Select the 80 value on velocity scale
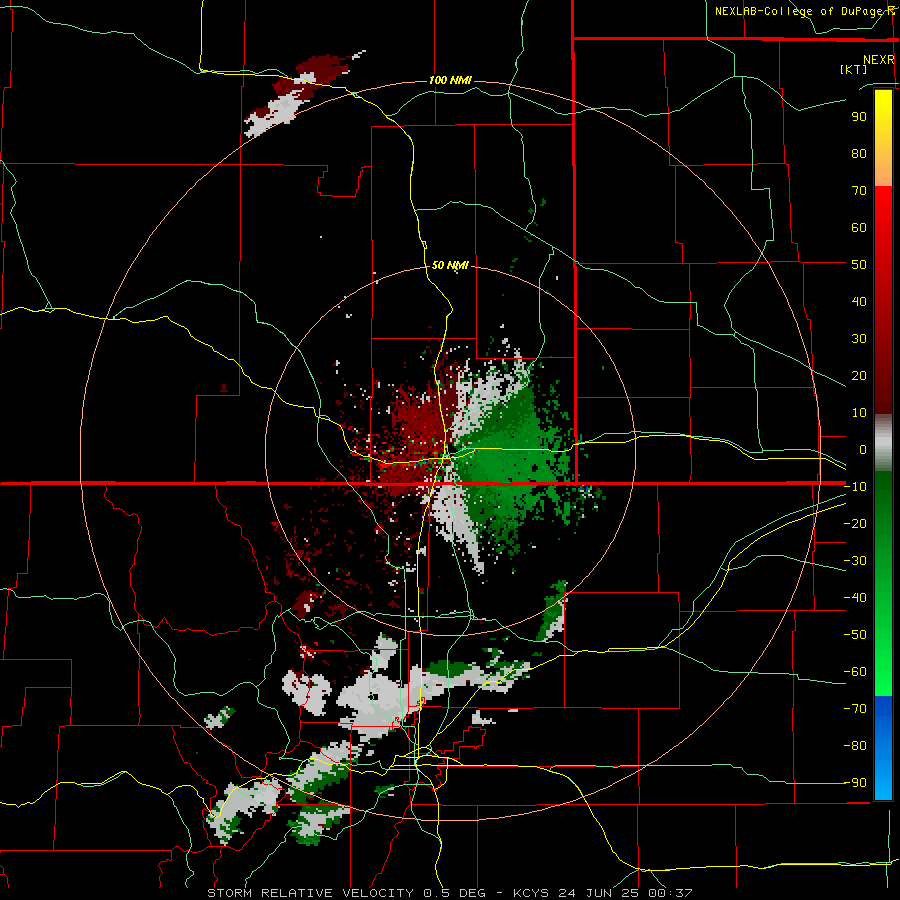 tap(859, 153)
